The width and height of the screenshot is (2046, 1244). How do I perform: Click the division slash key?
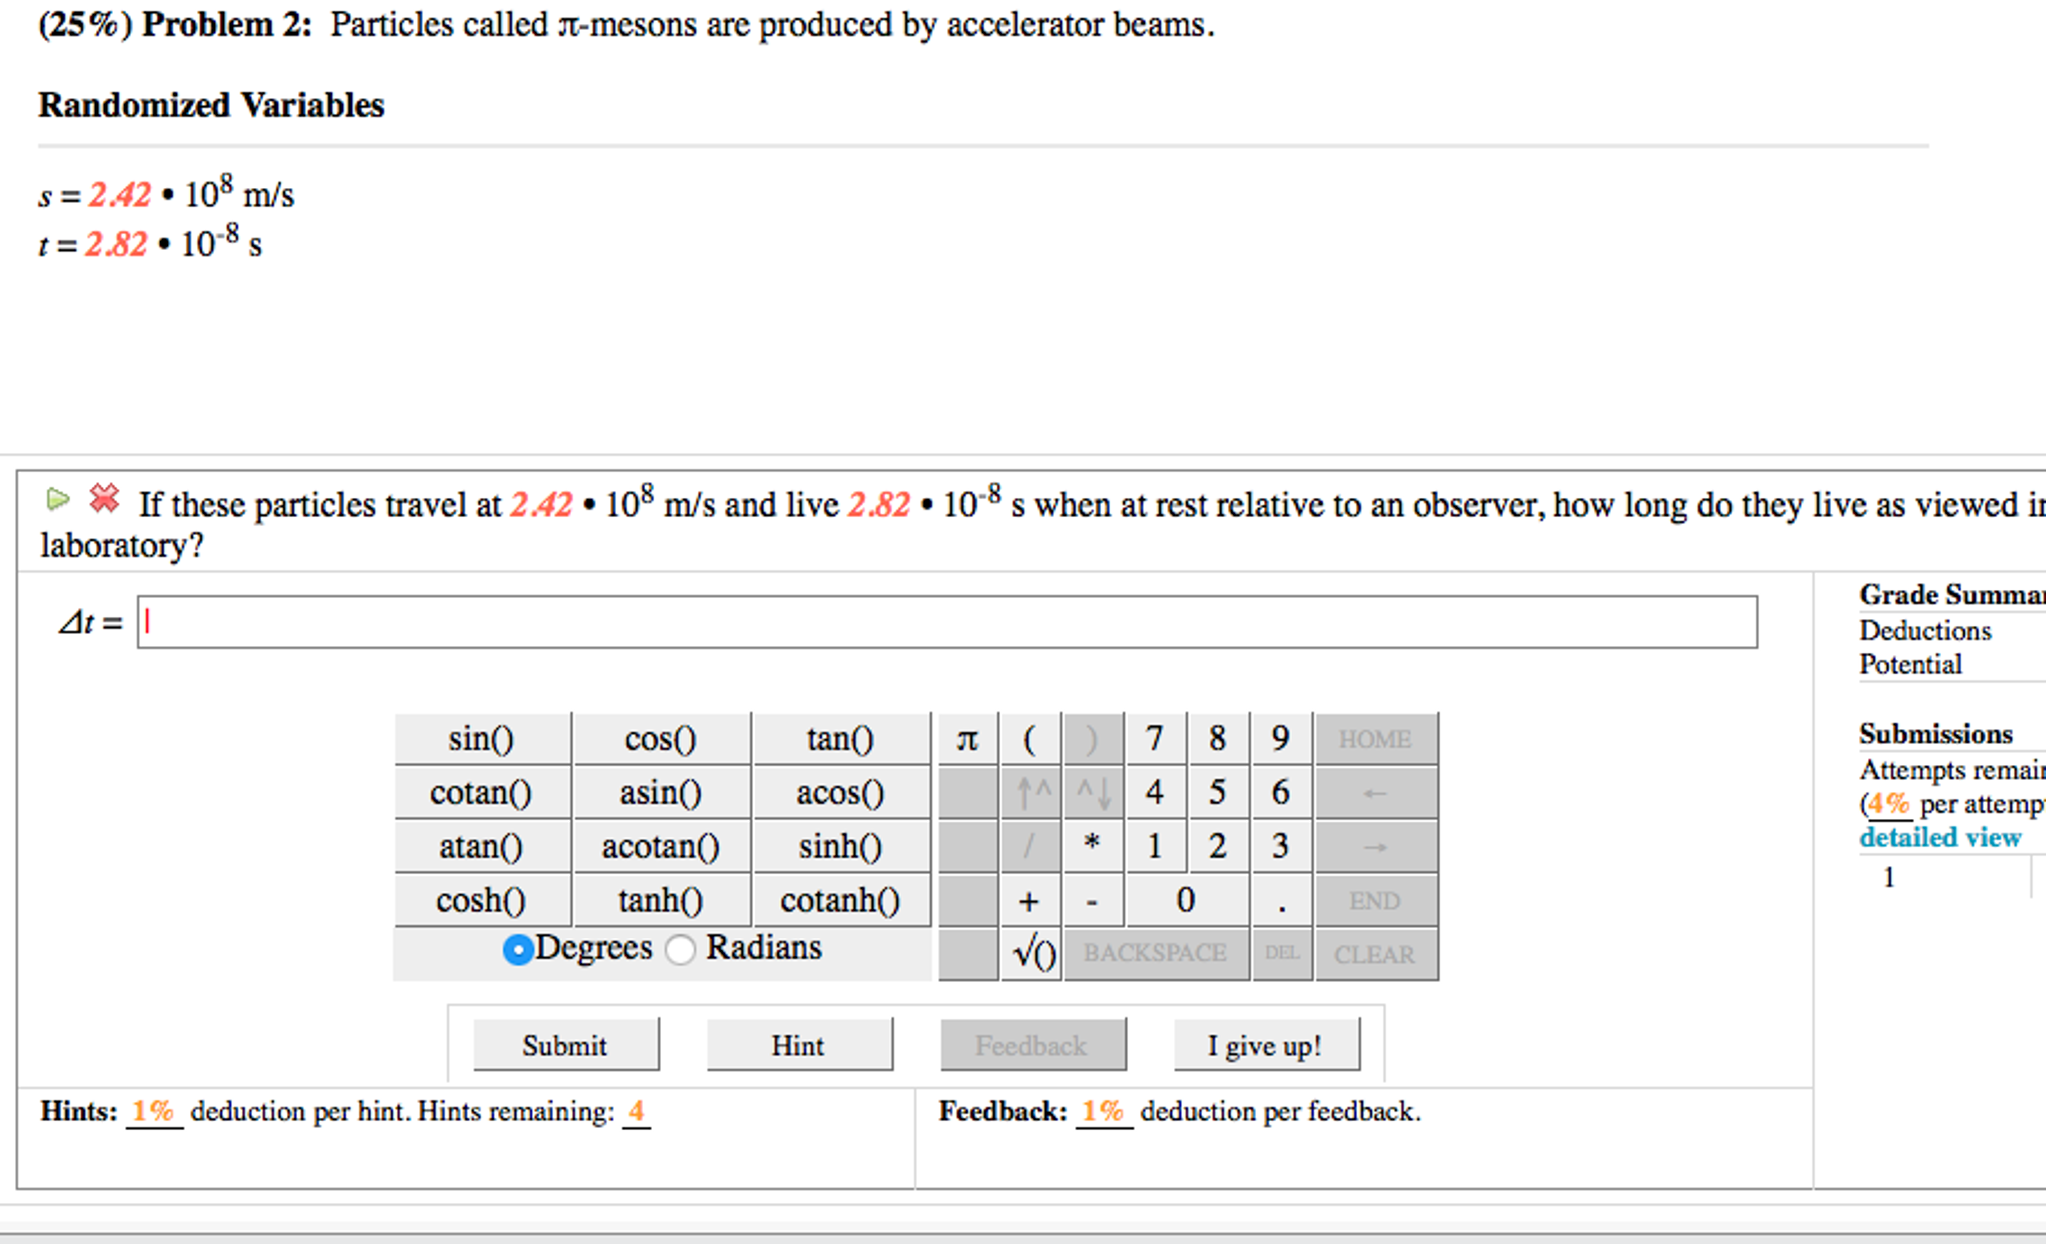[1030, 847]
